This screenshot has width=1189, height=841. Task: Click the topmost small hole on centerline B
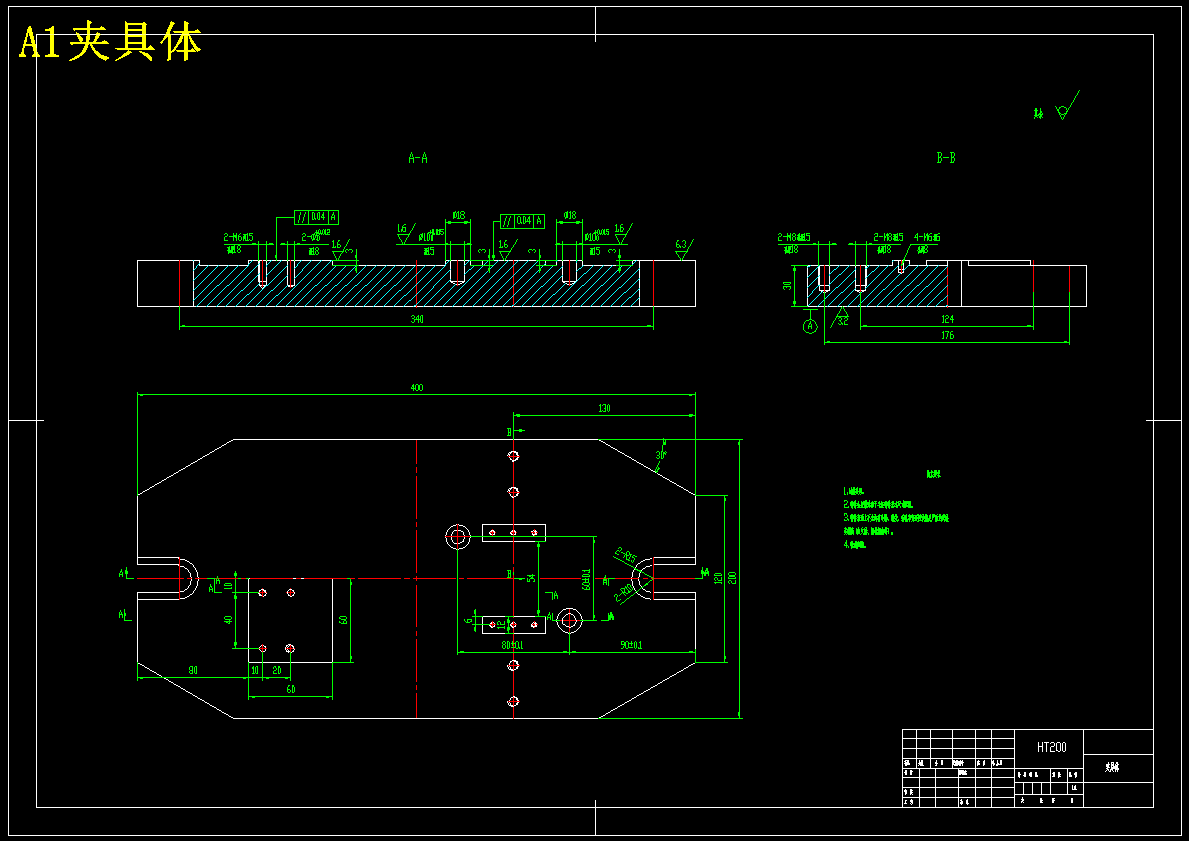(x=513, y=456)
